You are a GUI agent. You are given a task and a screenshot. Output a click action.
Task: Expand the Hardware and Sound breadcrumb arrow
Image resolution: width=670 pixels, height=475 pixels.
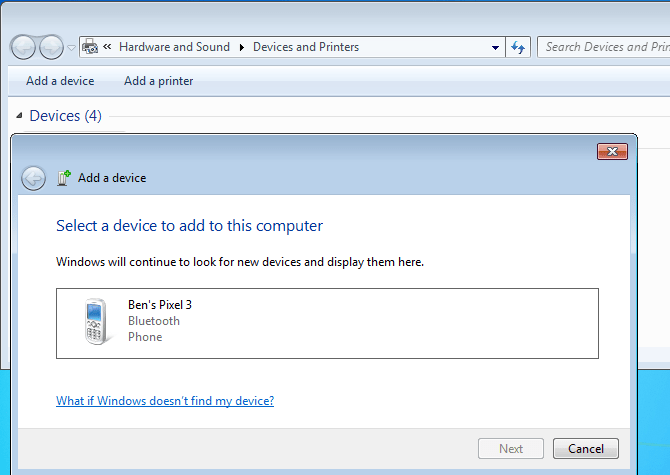pos(241,47)
